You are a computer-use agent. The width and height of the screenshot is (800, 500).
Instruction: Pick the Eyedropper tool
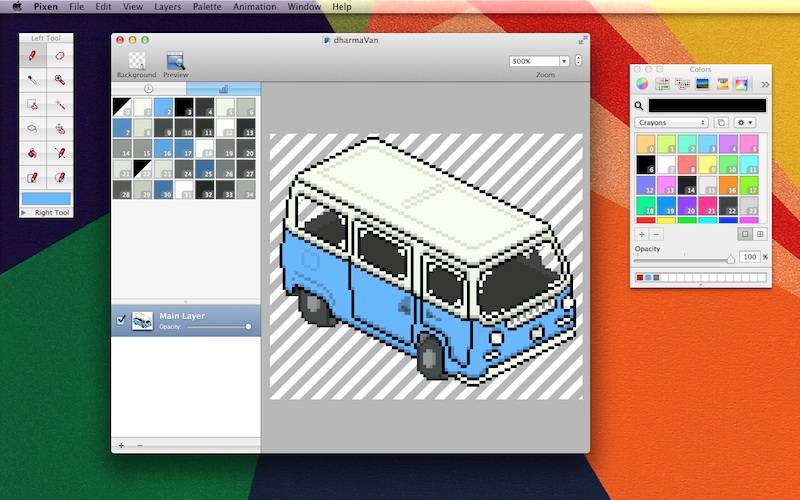(33, 80)
